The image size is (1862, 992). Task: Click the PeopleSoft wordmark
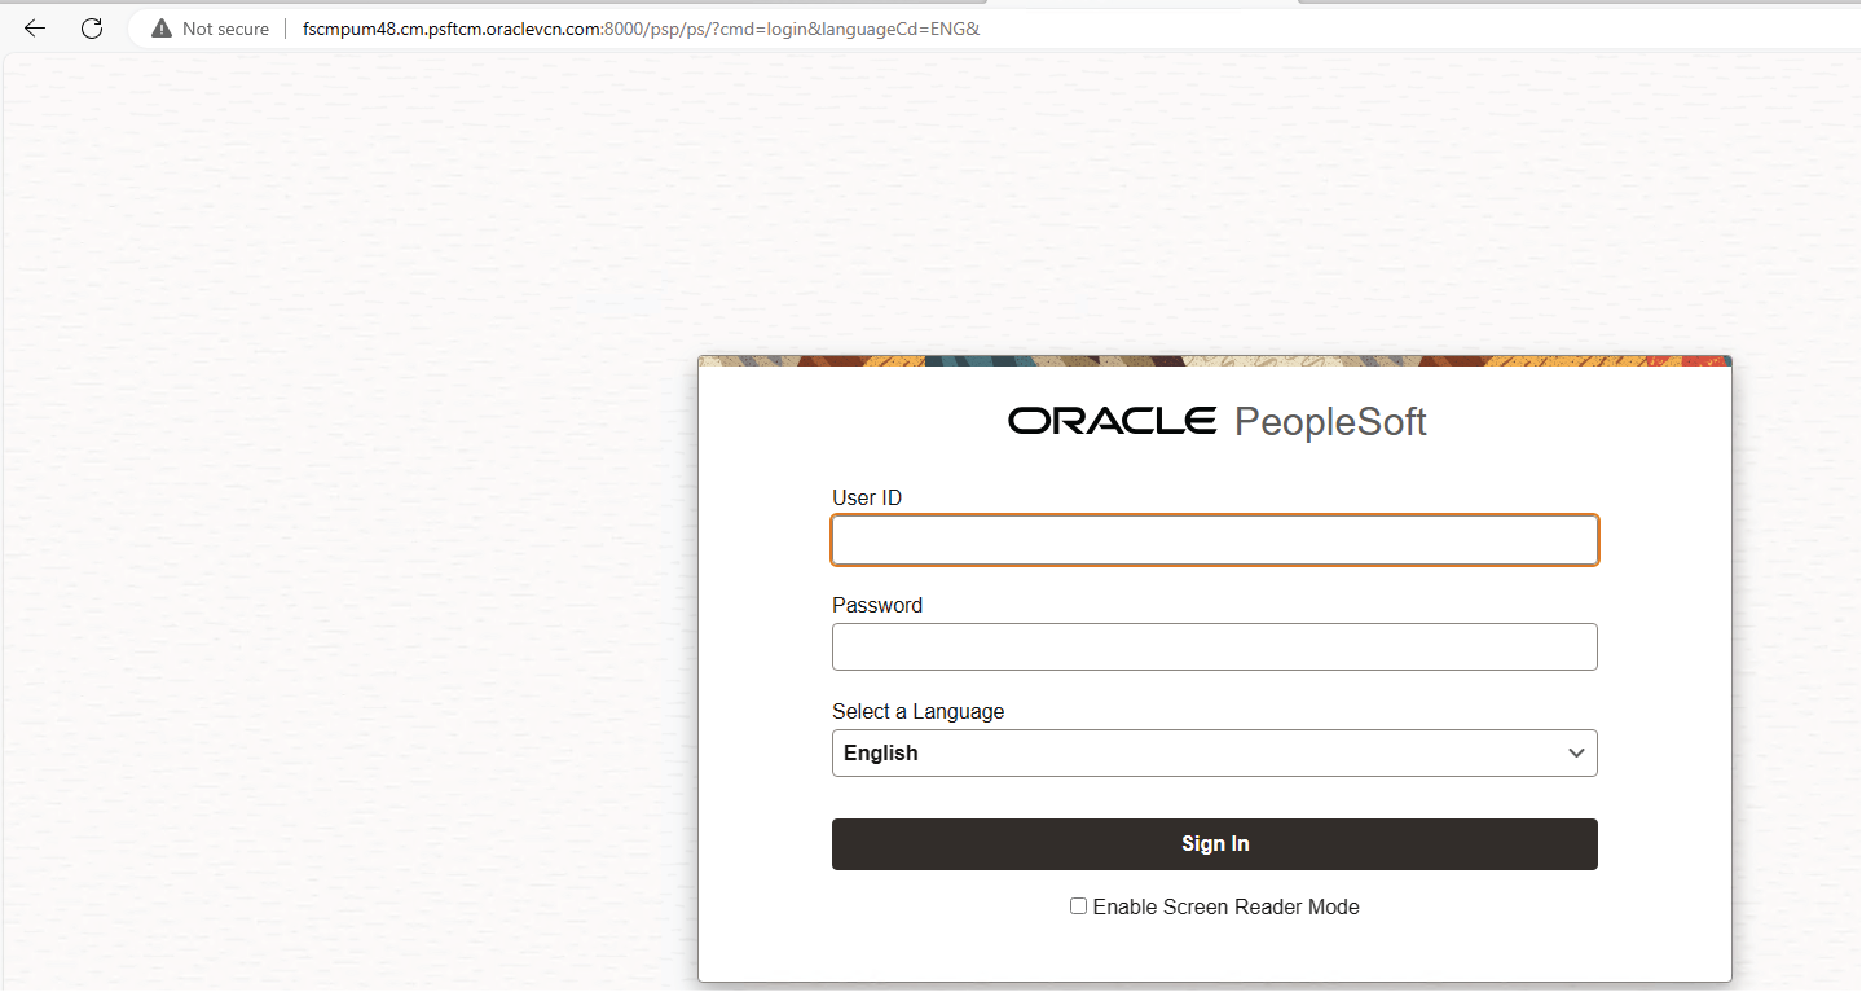click(x=1330, y=421)
